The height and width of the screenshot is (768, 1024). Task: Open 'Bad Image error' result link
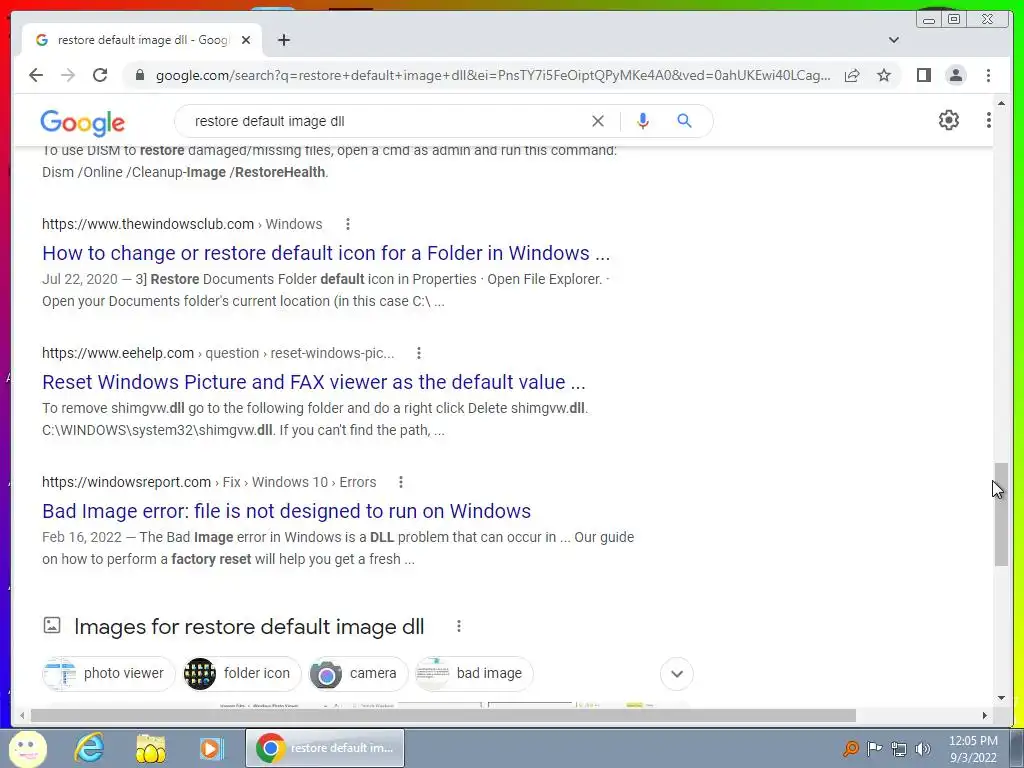coord(286,511)
